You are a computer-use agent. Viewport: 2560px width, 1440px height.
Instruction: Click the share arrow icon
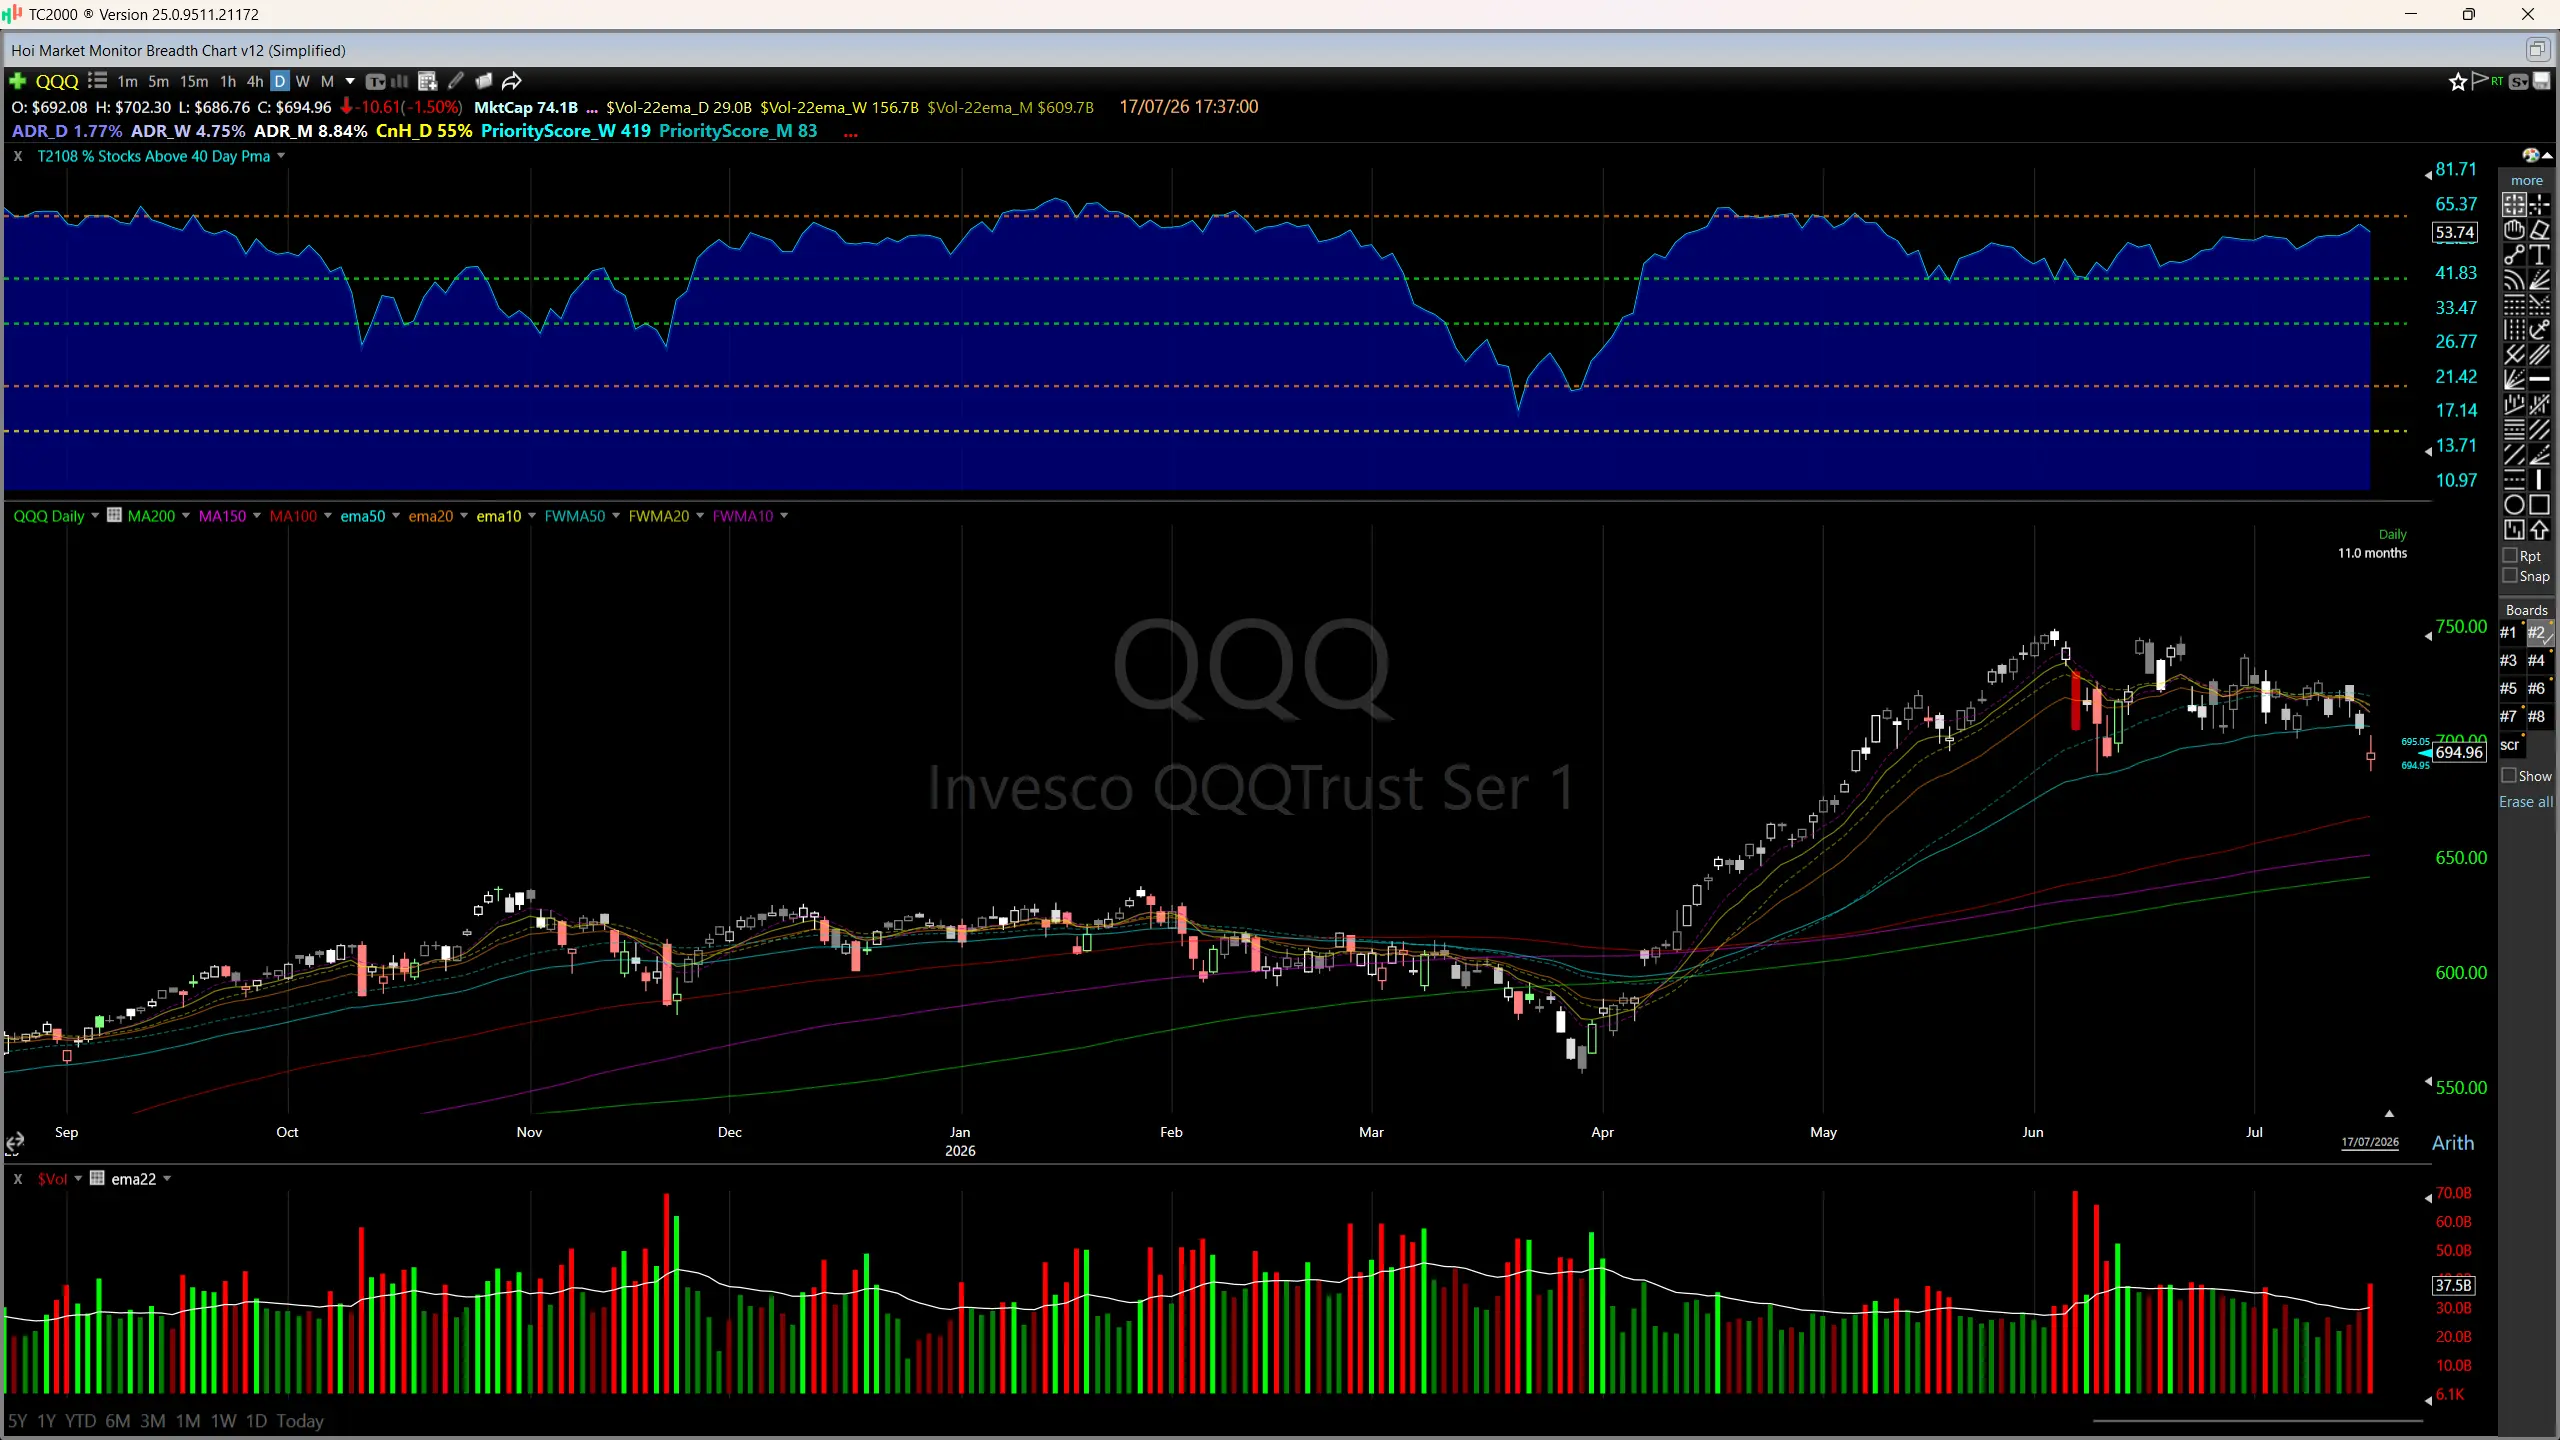[x=512, y=81]
